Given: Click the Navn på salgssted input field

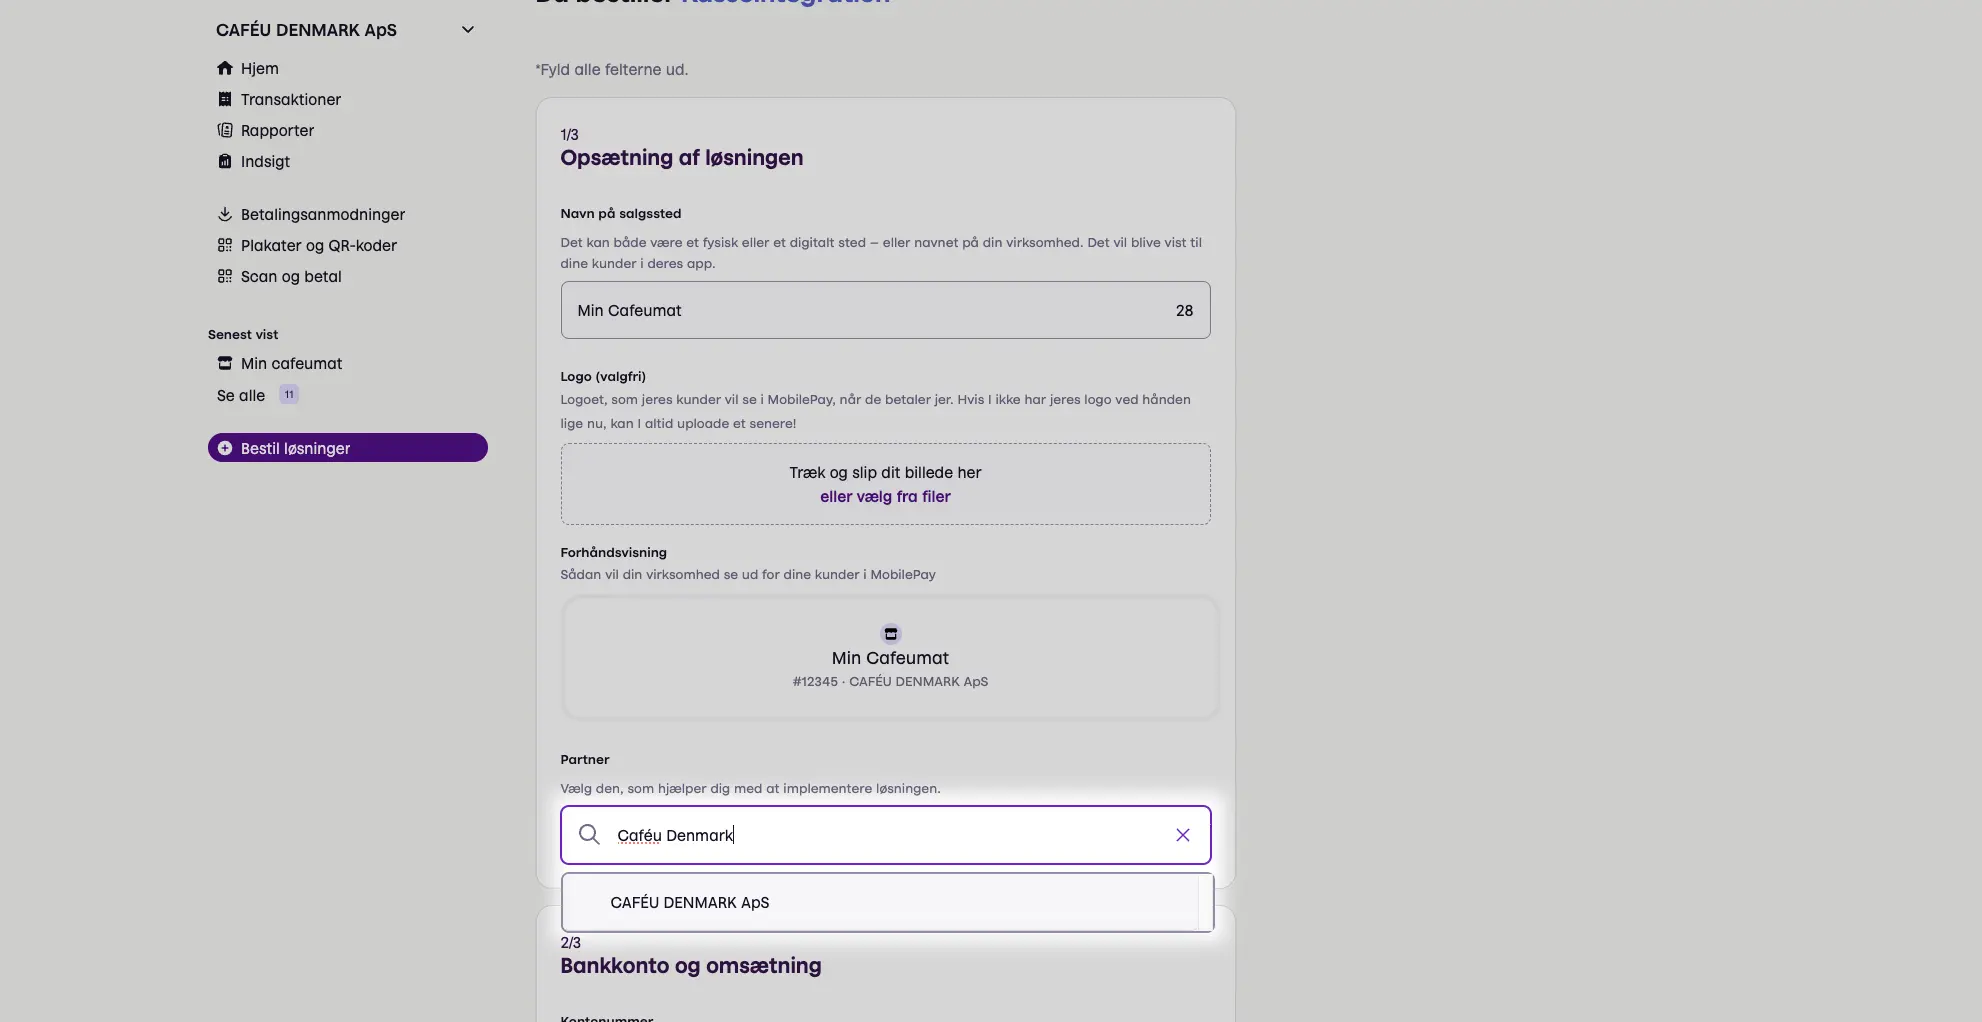Looking at the screenshot, I should tap(860, 310).
